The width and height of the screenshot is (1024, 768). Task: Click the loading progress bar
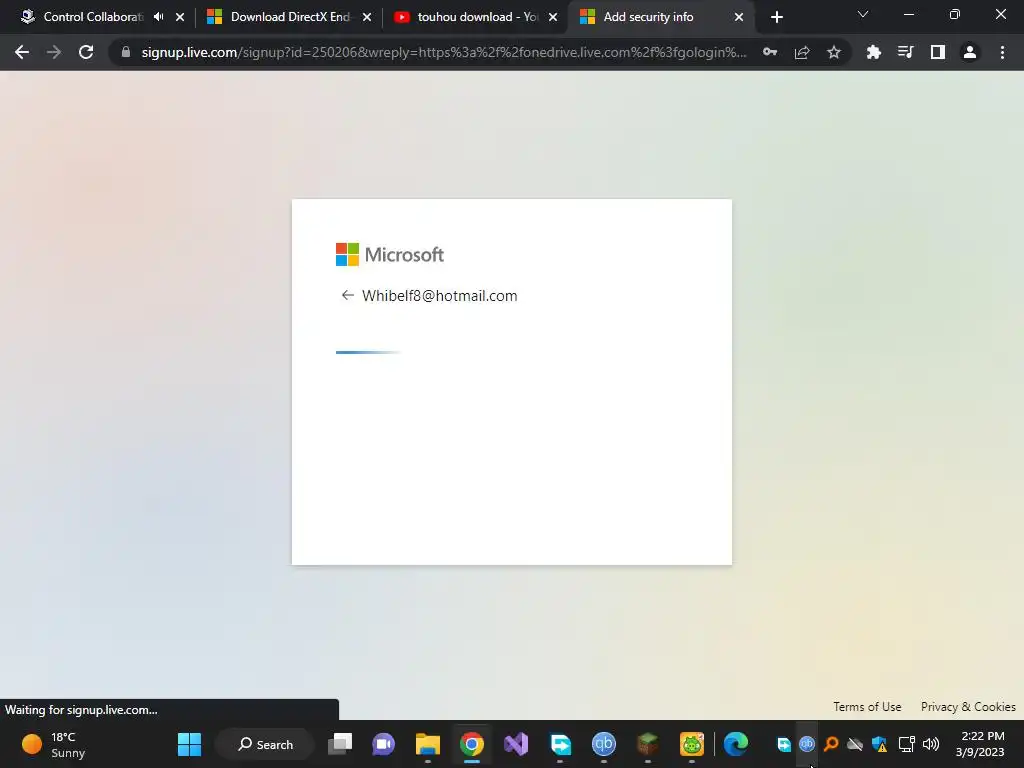coord(368,353)
